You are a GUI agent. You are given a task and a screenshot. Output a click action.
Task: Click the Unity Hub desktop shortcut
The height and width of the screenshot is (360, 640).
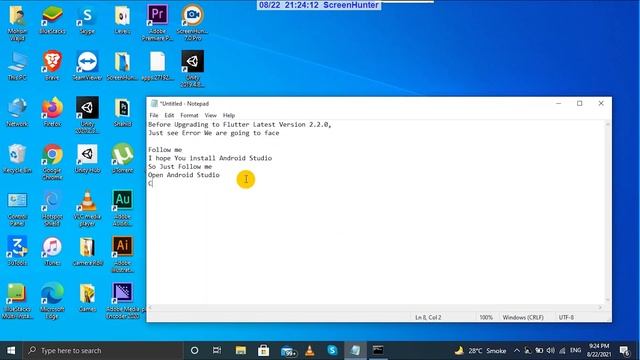click(x=87, y=158)
